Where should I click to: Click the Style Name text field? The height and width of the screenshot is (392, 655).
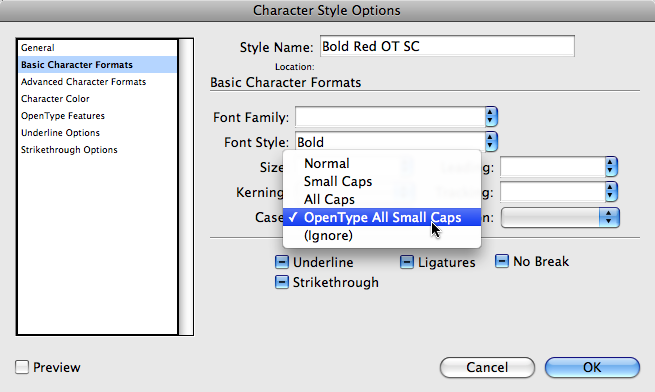447,46
